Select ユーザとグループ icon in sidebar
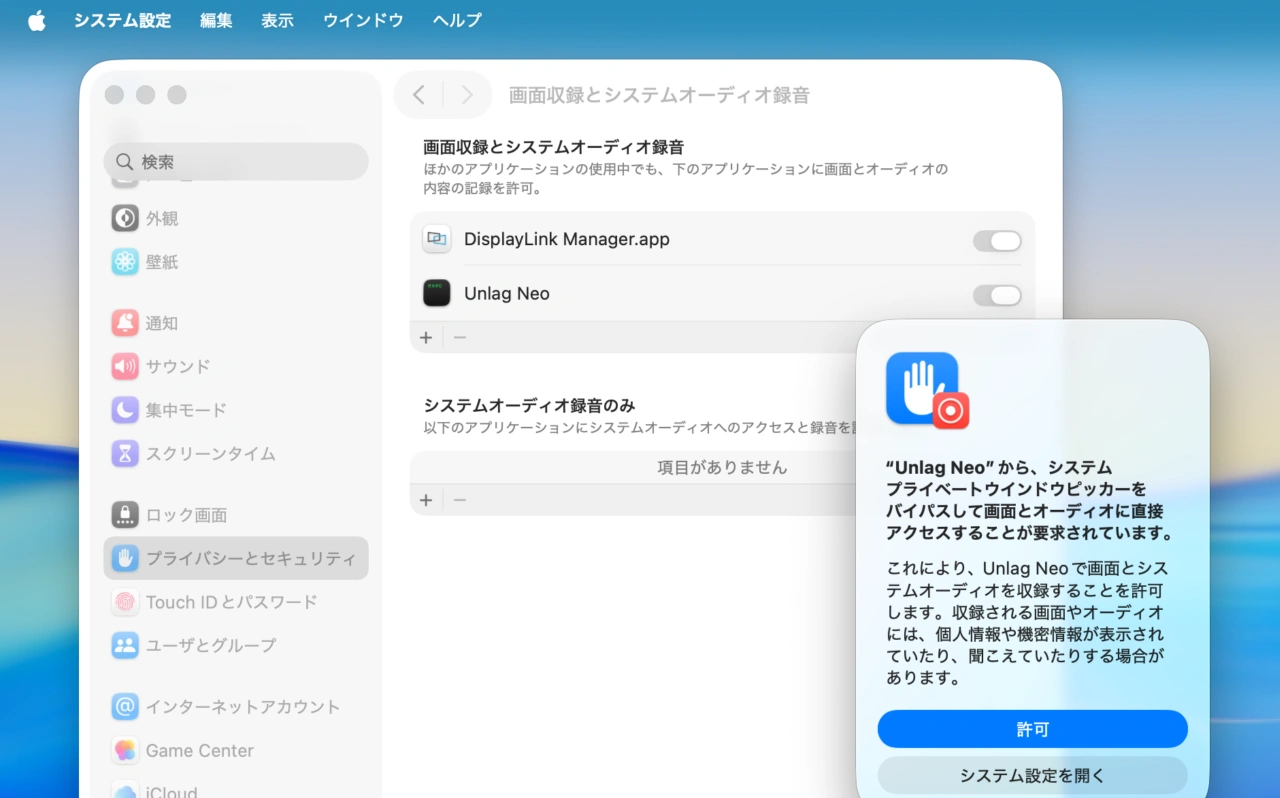The height and width of the screenshot is (798, 1280). [125, 645]
